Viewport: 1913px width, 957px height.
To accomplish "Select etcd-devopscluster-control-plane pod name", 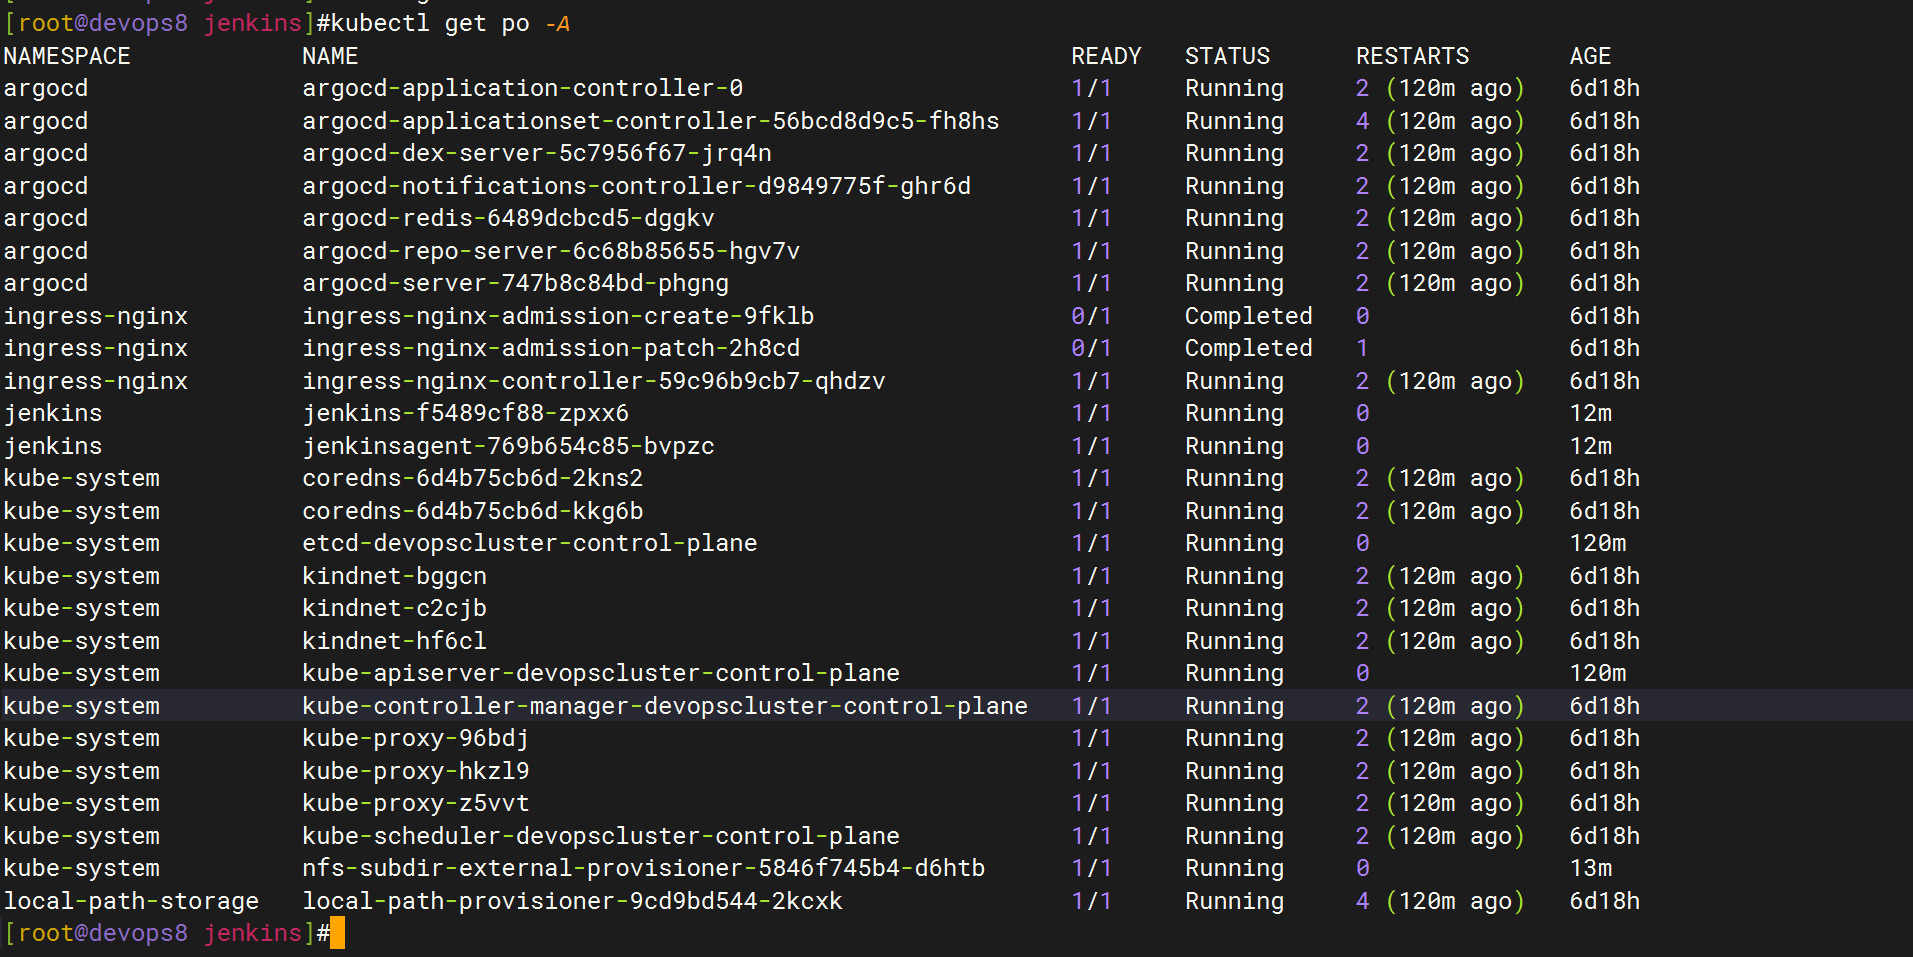I will (529, 543).
